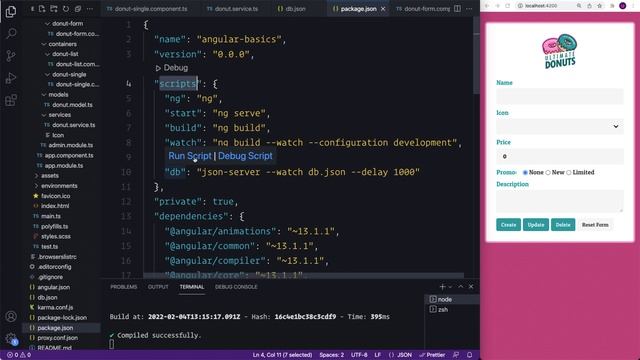Viewport: 640px width, 360px height.
Task: Add a new terminal with plus icon
Action: point(442,287)
